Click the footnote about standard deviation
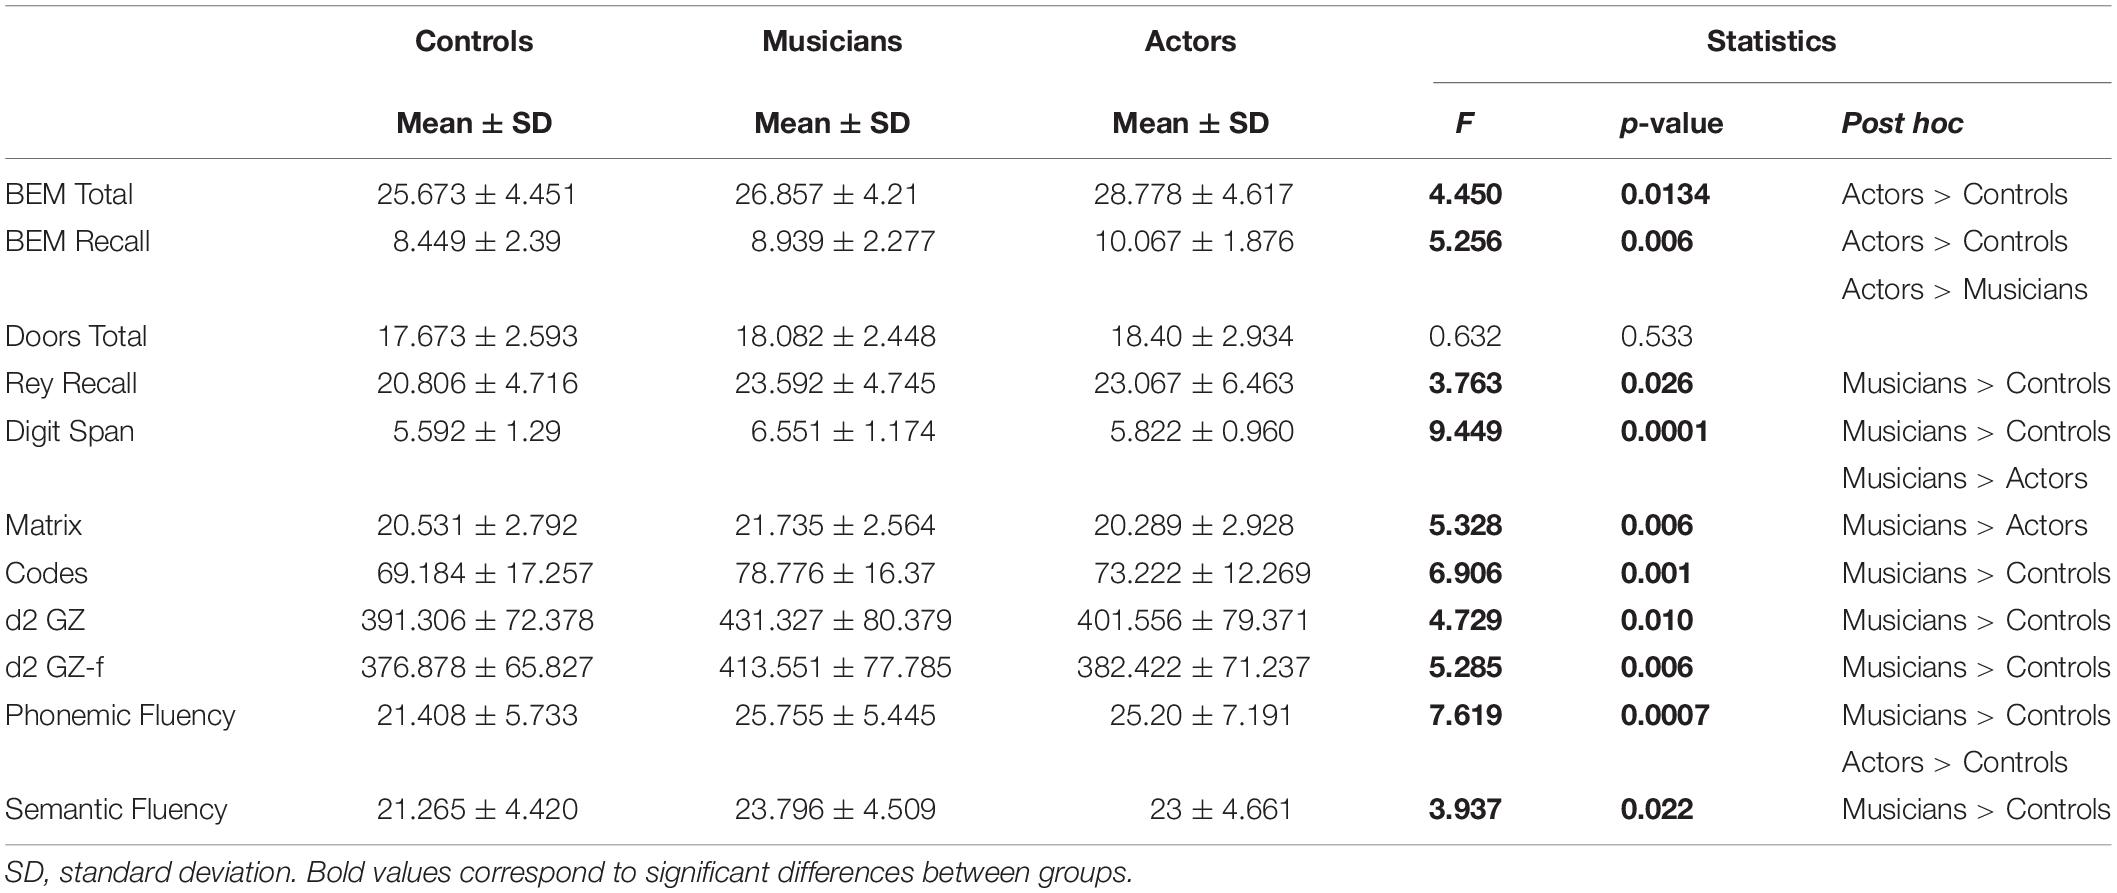This screenshot has width=2117, height=893. pyautogui.click(x=568, y=873)
